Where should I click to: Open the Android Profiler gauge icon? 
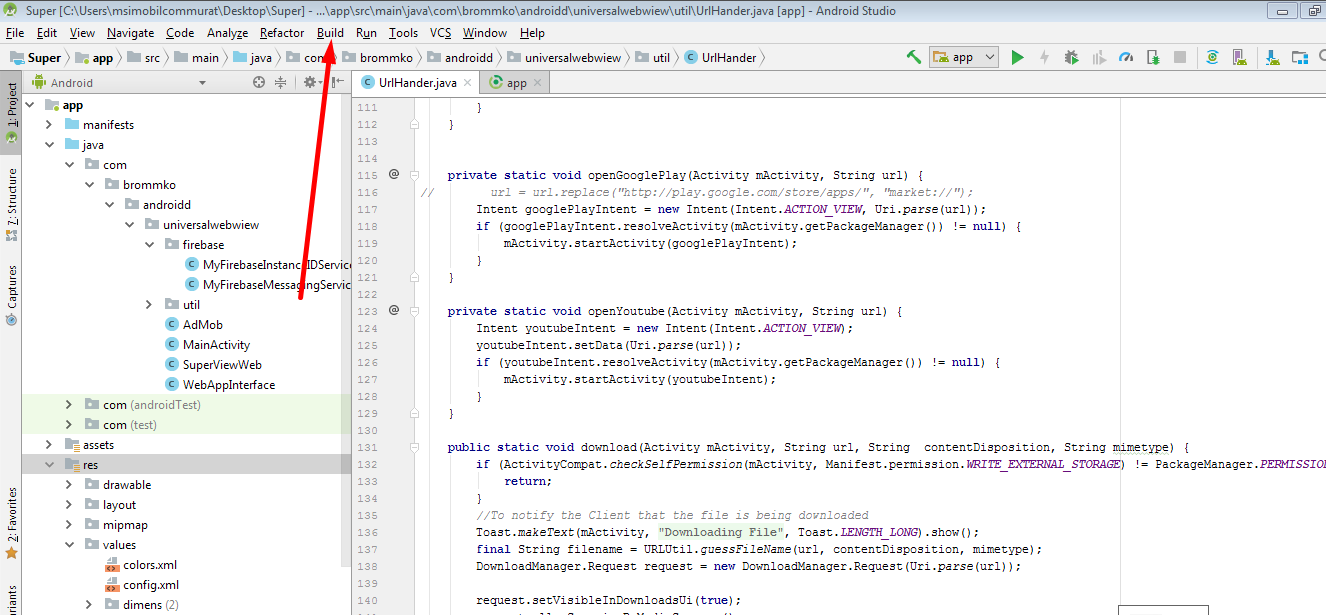coord(1126,57)
